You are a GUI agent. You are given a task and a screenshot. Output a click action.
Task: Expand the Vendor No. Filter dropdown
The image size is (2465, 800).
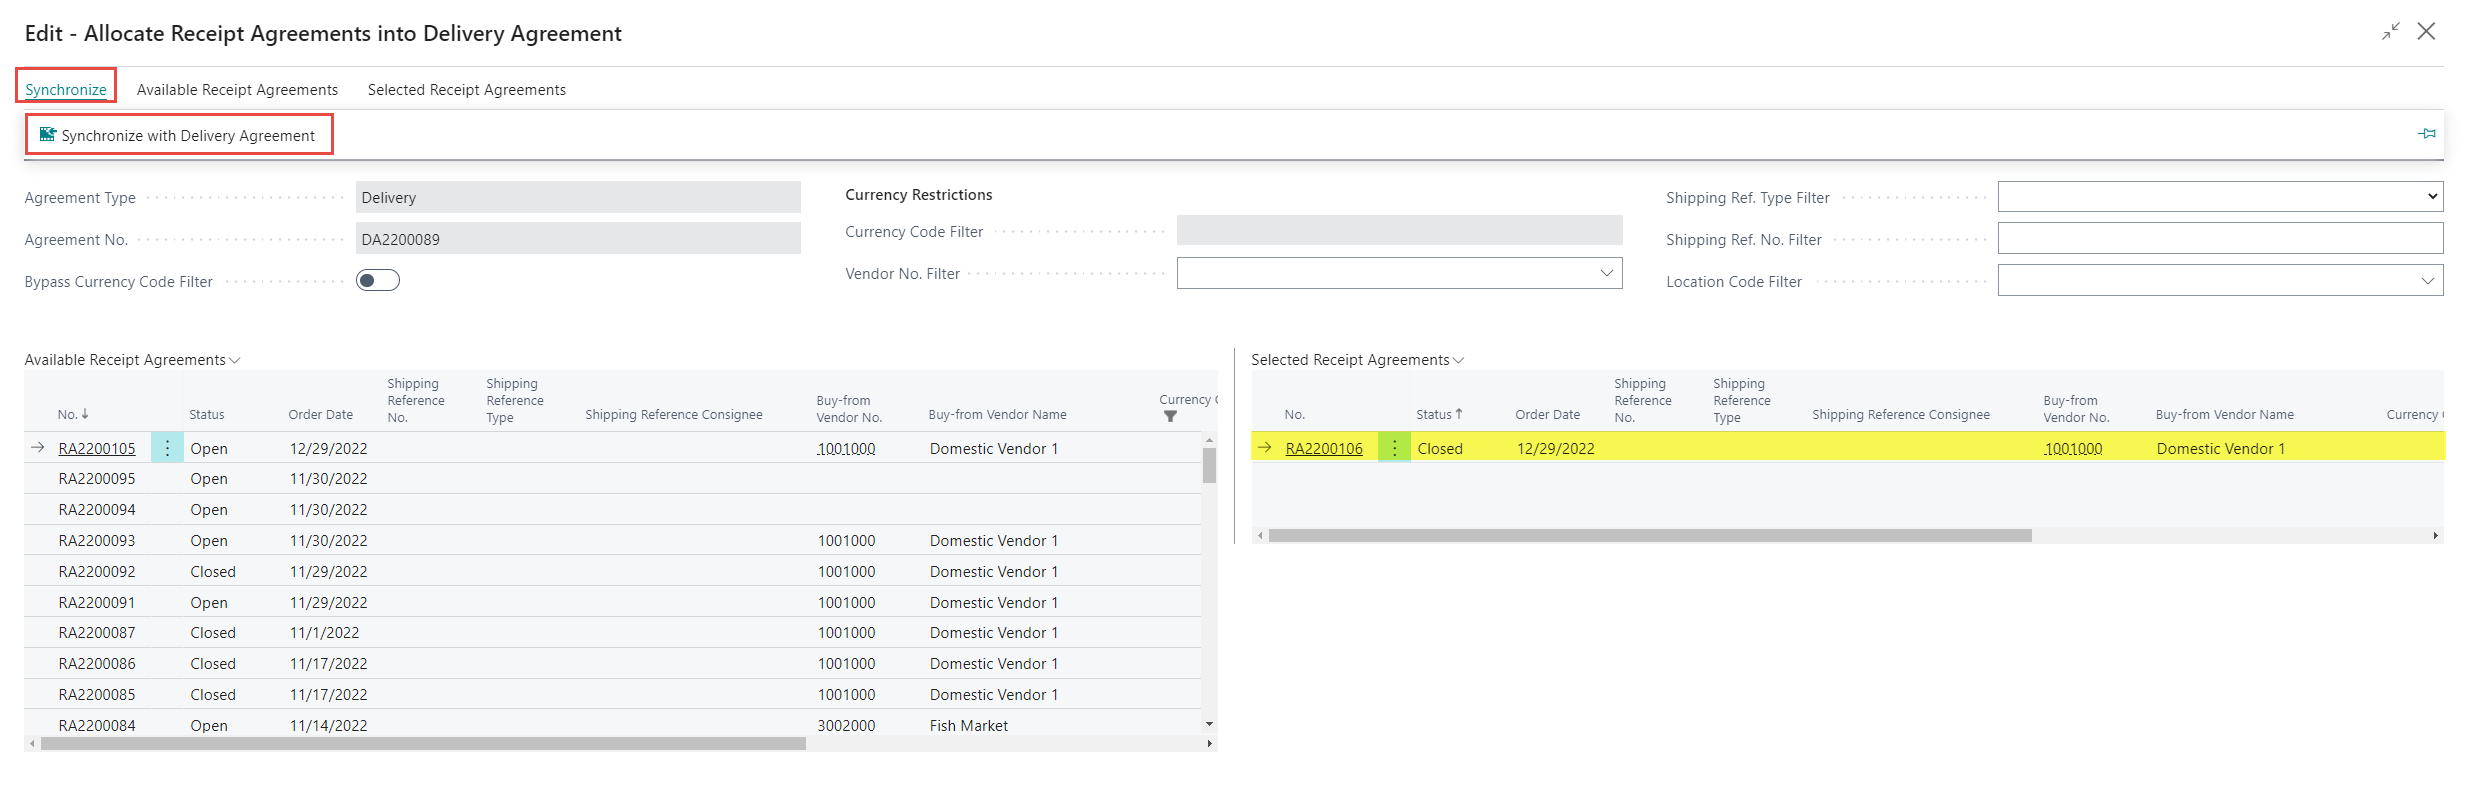1606,273
